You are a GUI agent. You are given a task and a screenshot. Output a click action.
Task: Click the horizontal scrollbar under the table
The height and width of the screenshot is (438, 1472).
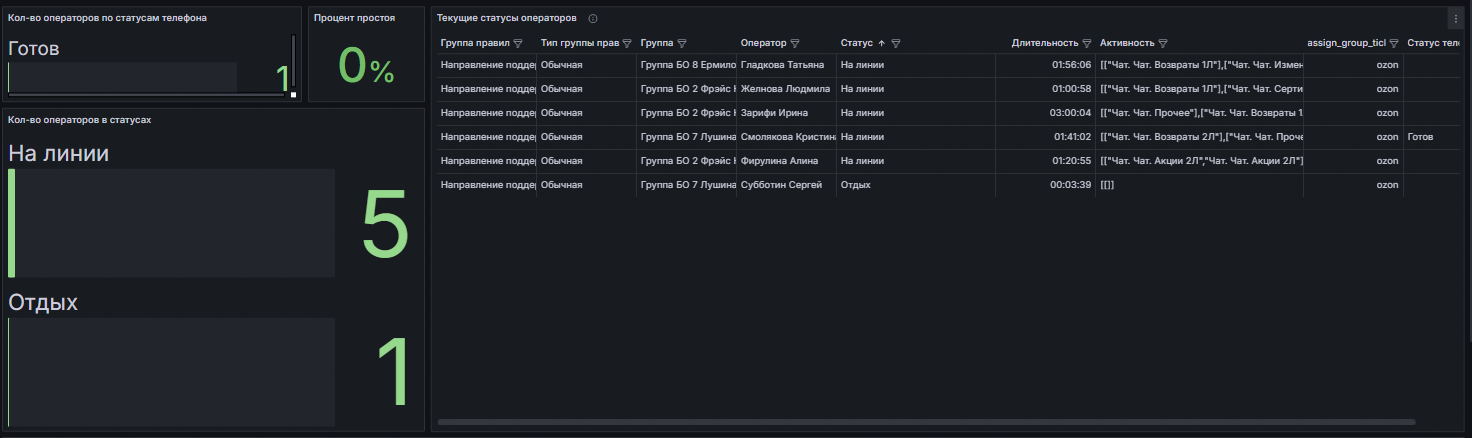click(x=900, y=423)
